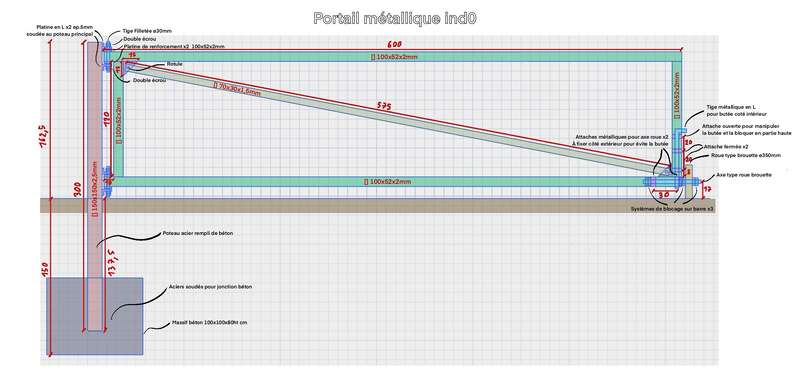Select the blue concrete foundation block

[94, 316]
